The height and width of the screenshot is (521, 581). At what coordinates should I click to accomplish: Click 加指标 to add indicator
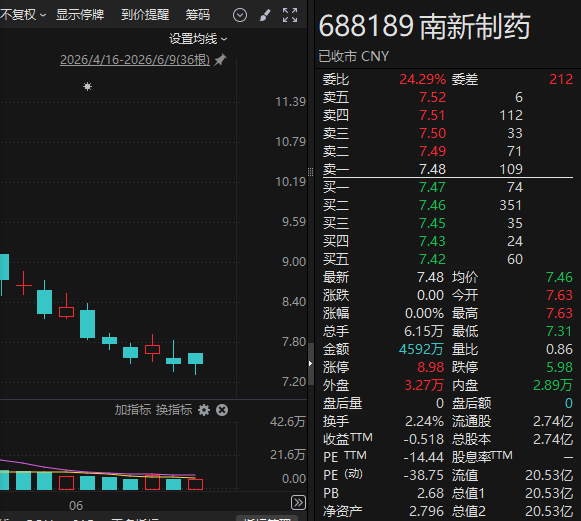pos(133,410)
